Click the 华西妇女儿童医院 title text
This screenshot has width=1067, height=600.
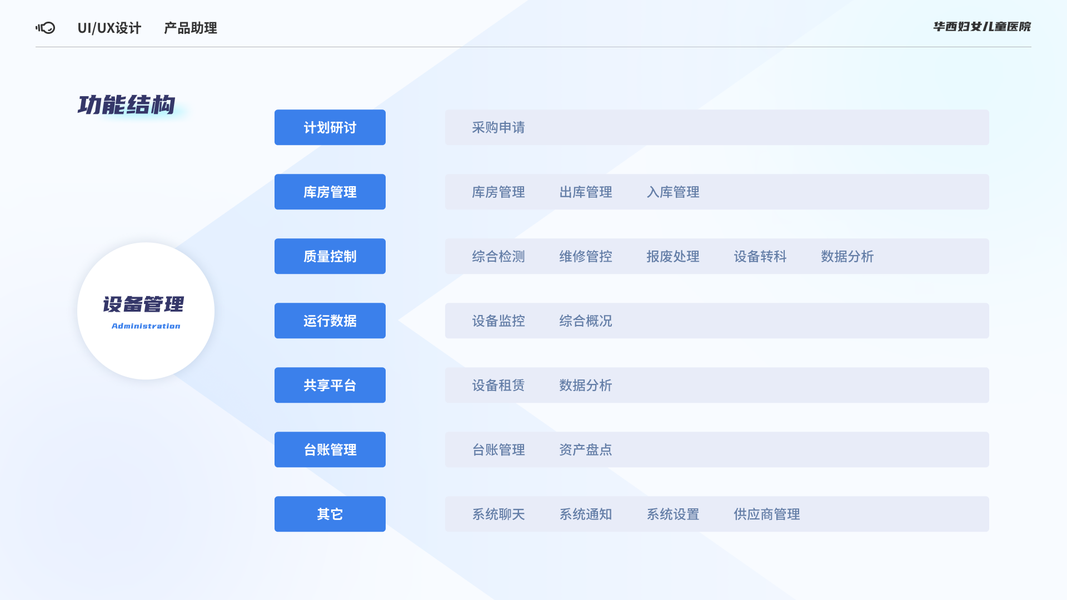click(981, 27)
